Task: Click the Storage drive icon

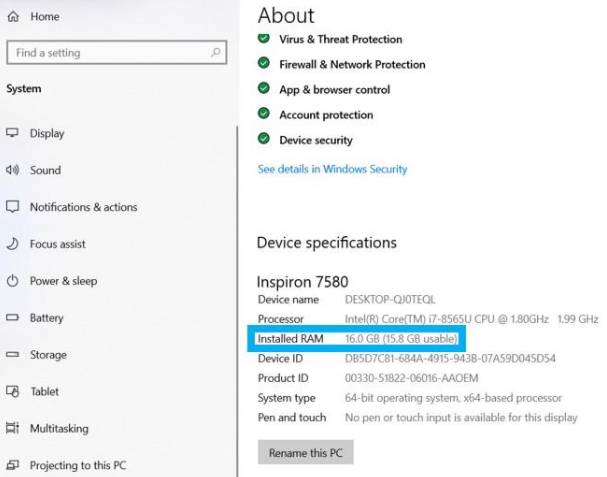Action: point(13,355)
